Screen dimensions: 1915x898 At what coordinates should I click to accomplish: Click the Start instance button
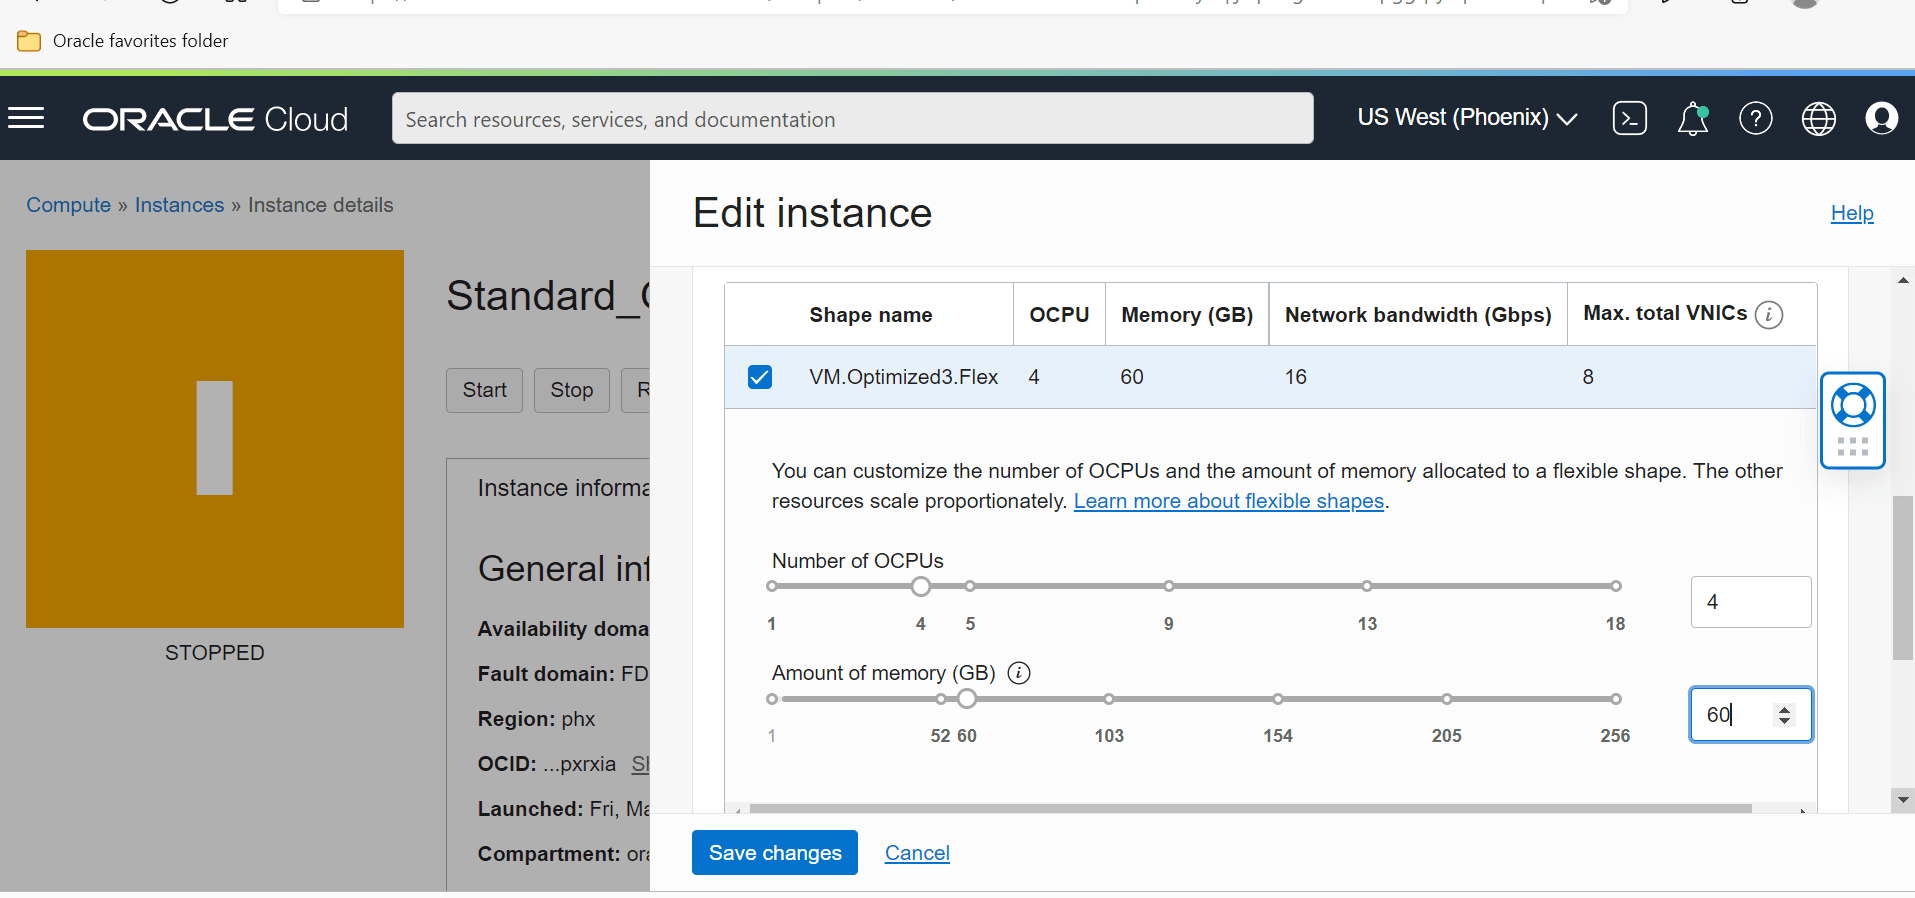coord(484,390)
